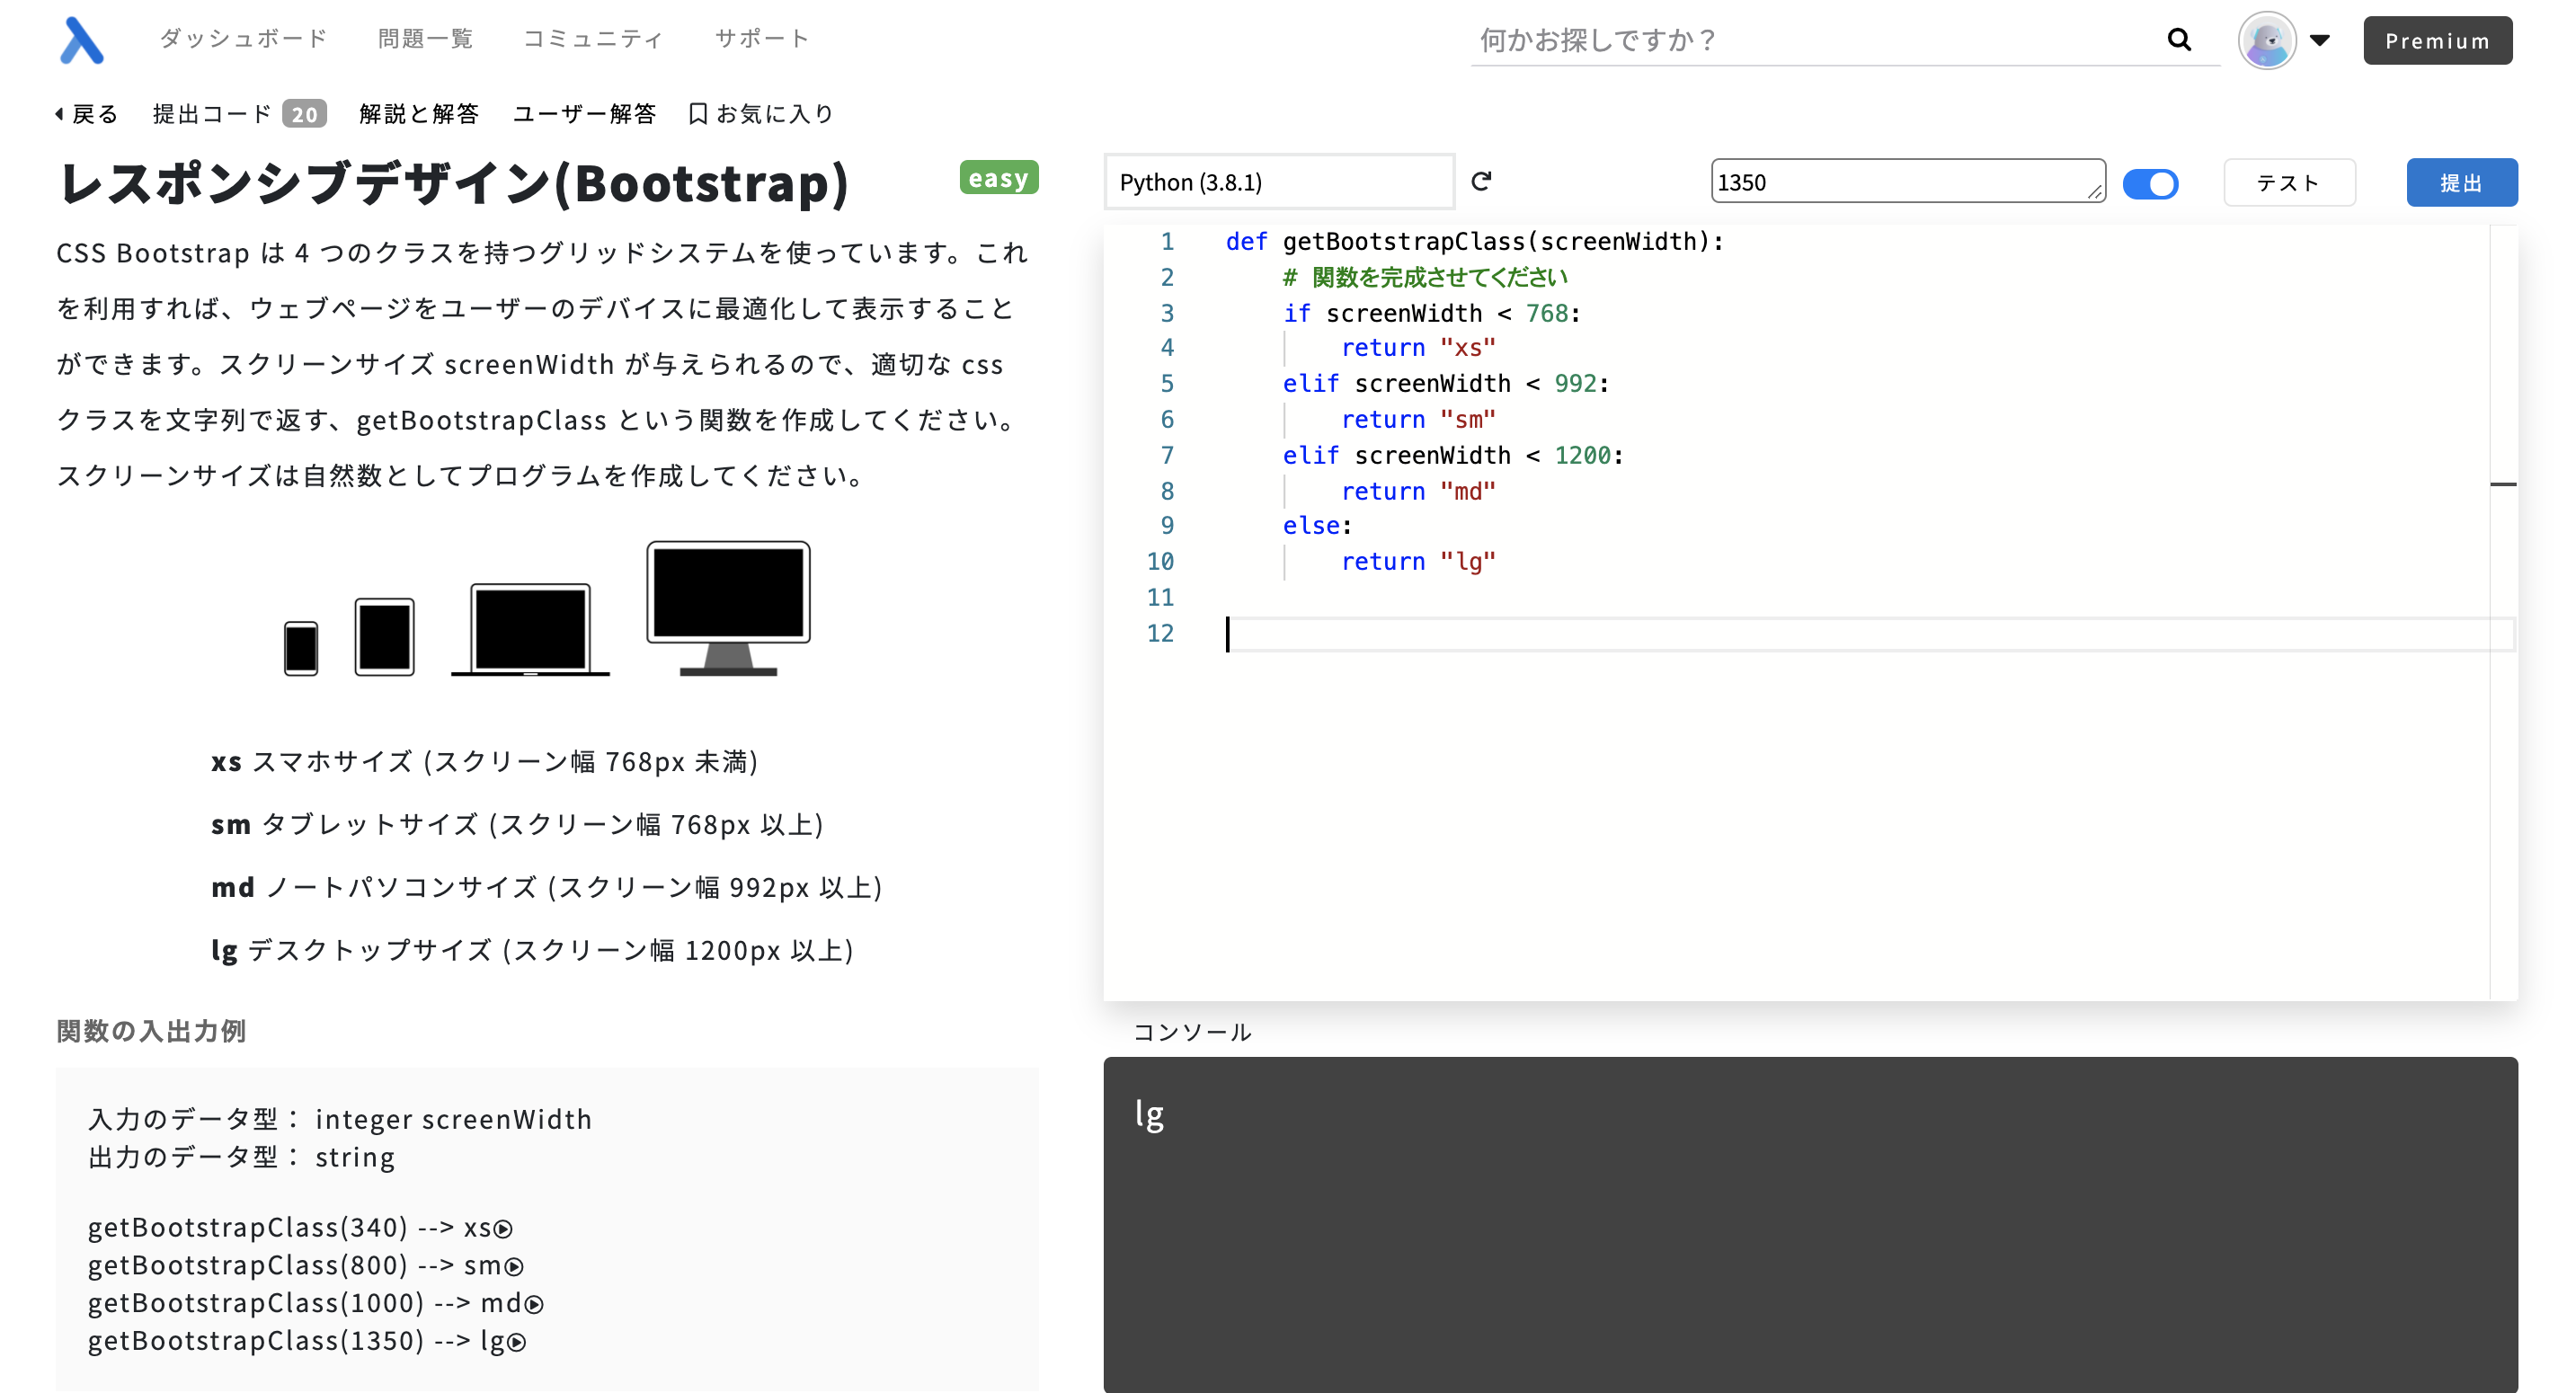Click the console output 'lg'
Screen dimensions: 2576x1393
[1149, 1114]
